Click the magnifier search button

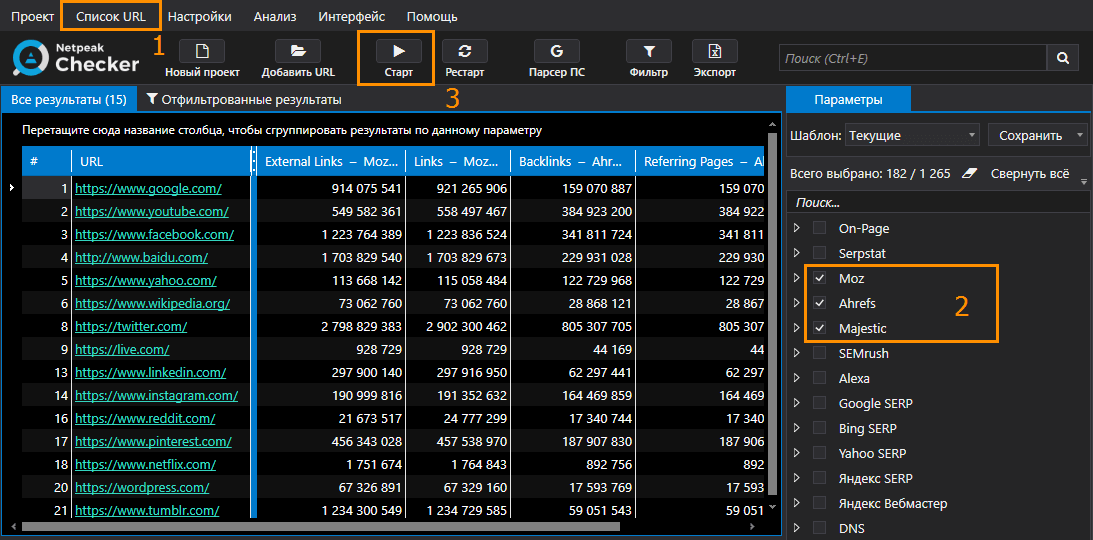(x=1062, y=59)
